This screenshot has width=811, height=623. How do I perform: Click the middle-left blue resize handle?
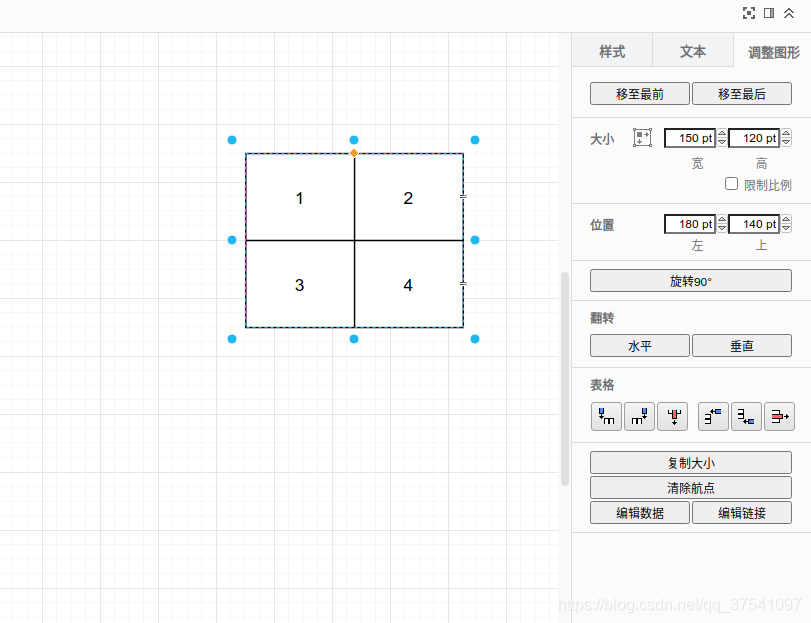[x=232, y=240]
